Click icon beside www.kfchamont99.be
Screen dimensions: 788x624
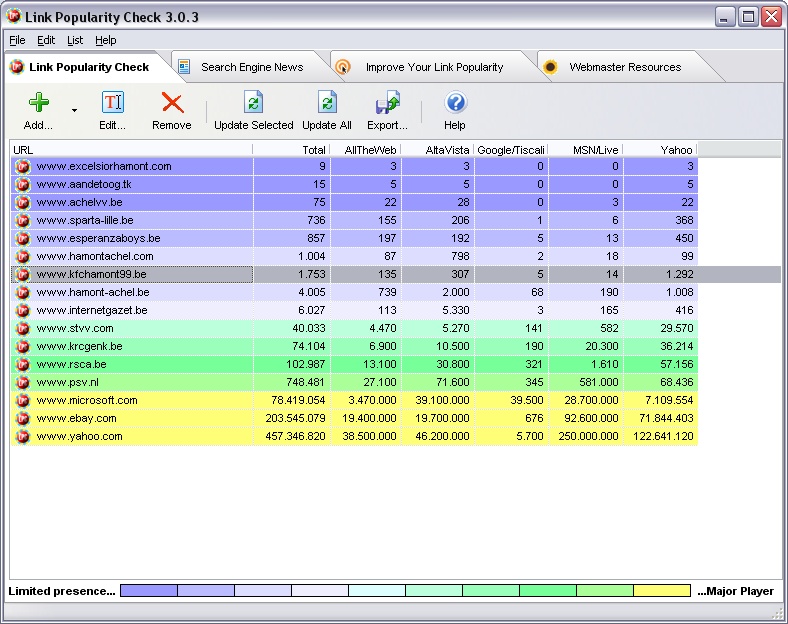click(23, 274)
